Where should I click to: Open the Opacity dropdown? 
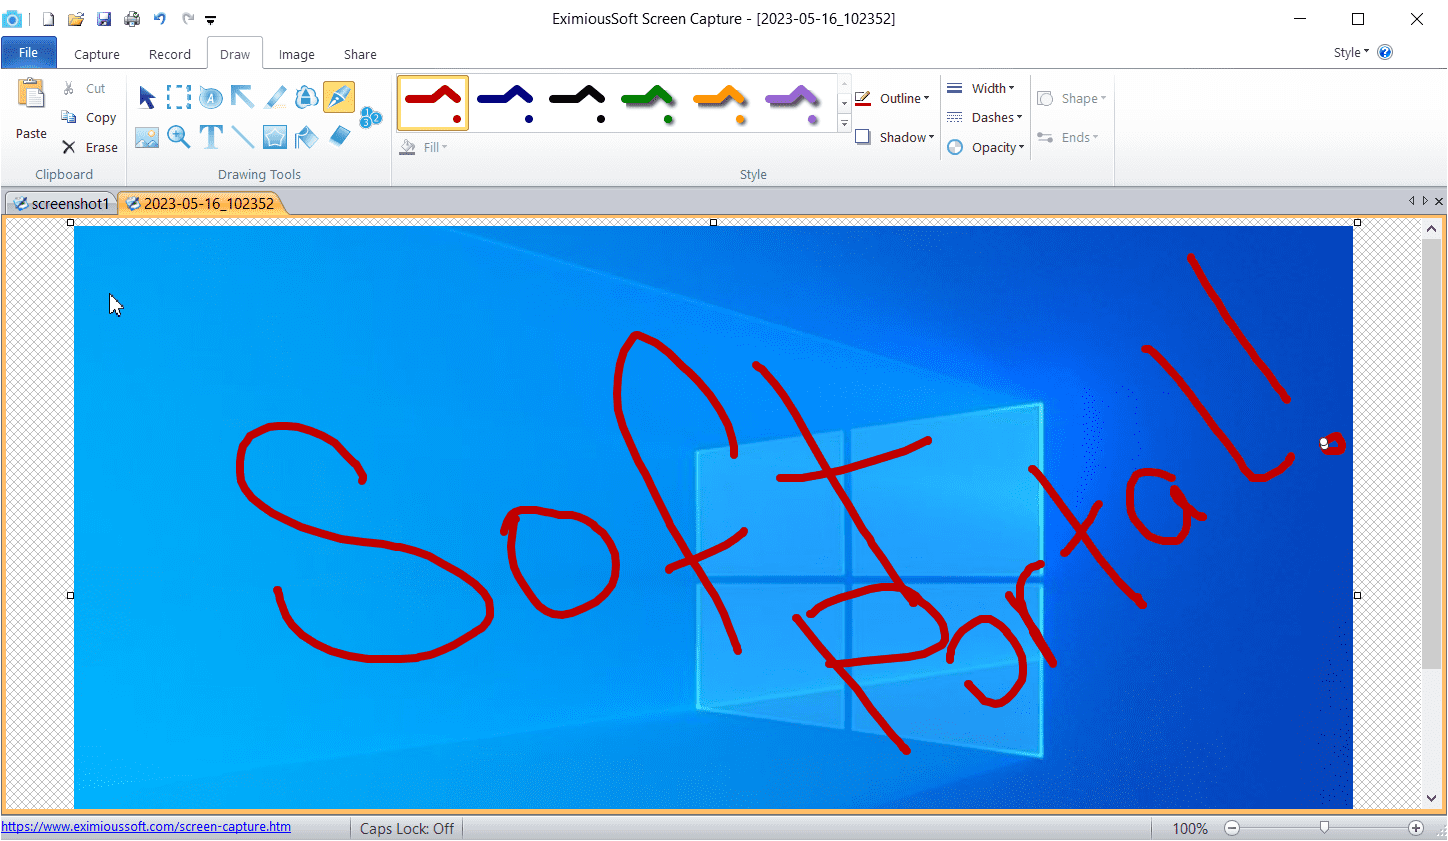point(986,147)
